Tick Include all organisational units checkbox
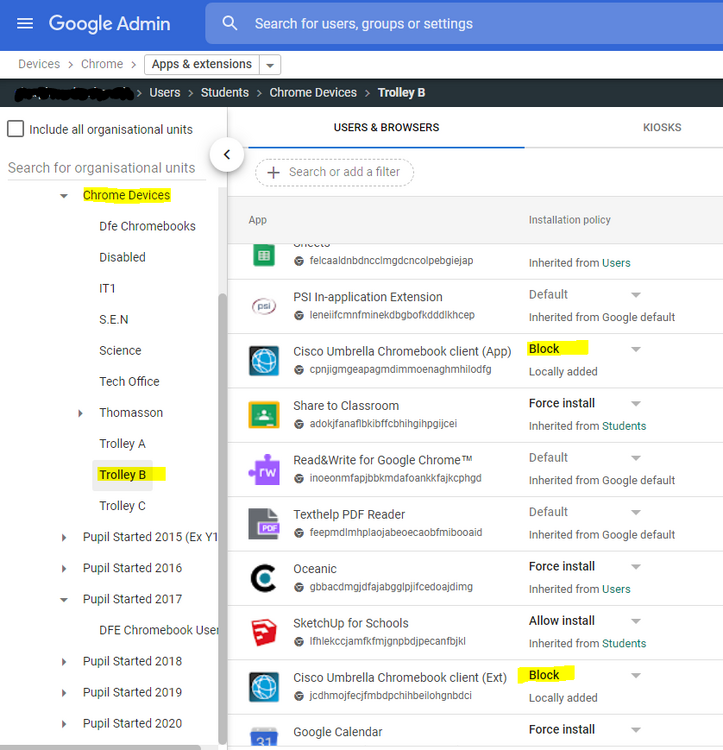The width and height of the screenshot is (723, 750). [15, 129]
